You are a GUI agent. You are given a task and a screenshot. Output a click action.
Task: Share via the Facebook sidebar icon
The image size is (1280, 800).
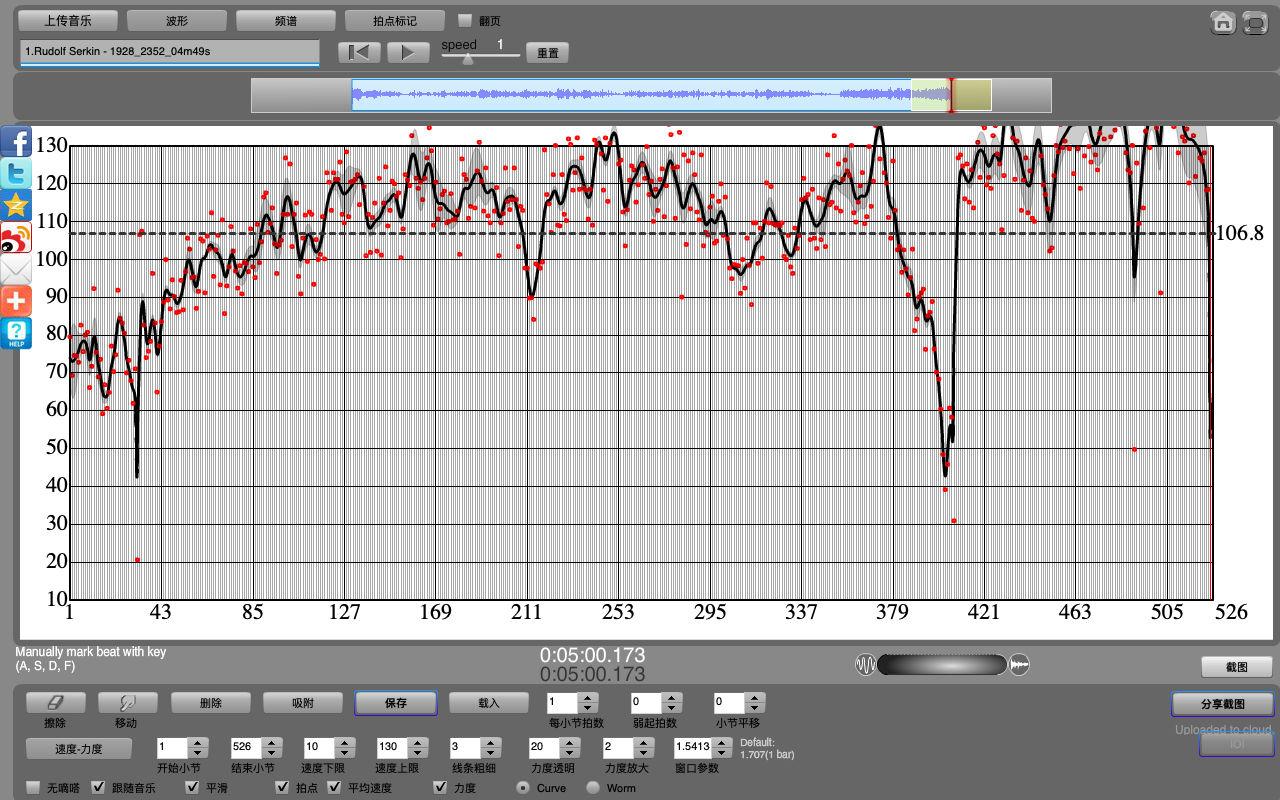16,141
